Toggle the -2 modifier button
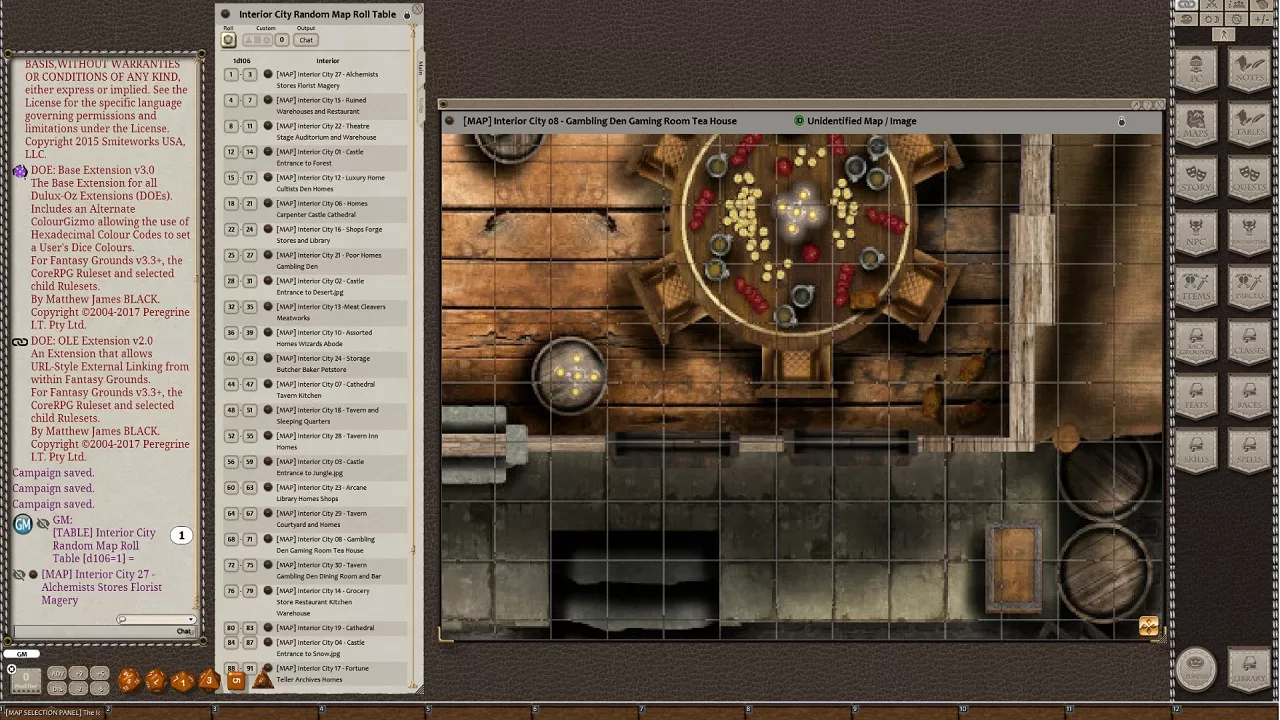 coord(79,688)
